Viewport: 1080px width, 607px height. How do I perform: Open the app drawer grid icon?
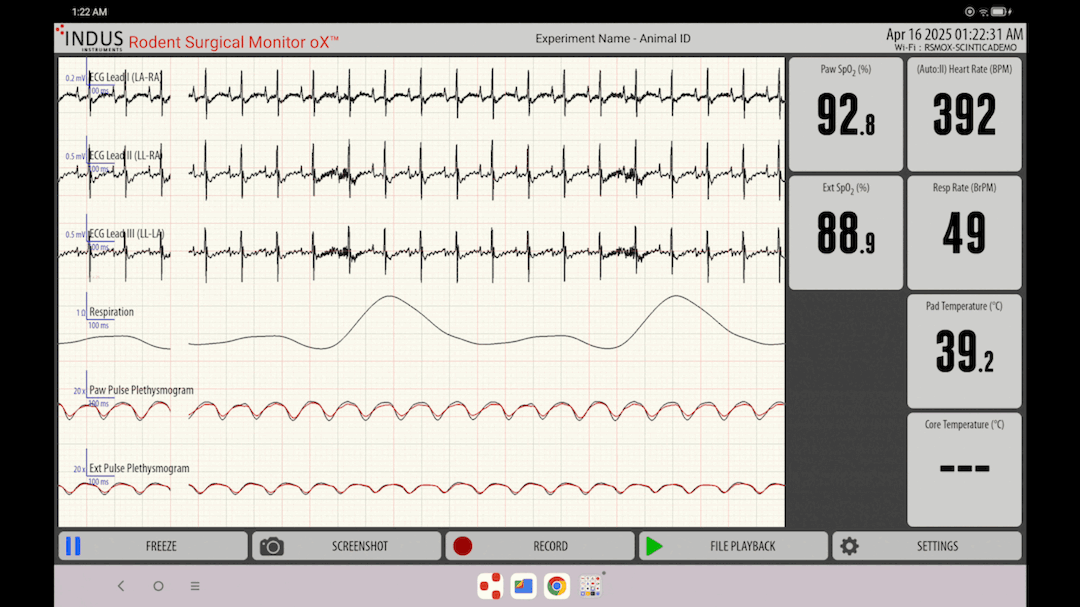pyautogui.click(x=591, y=586)
